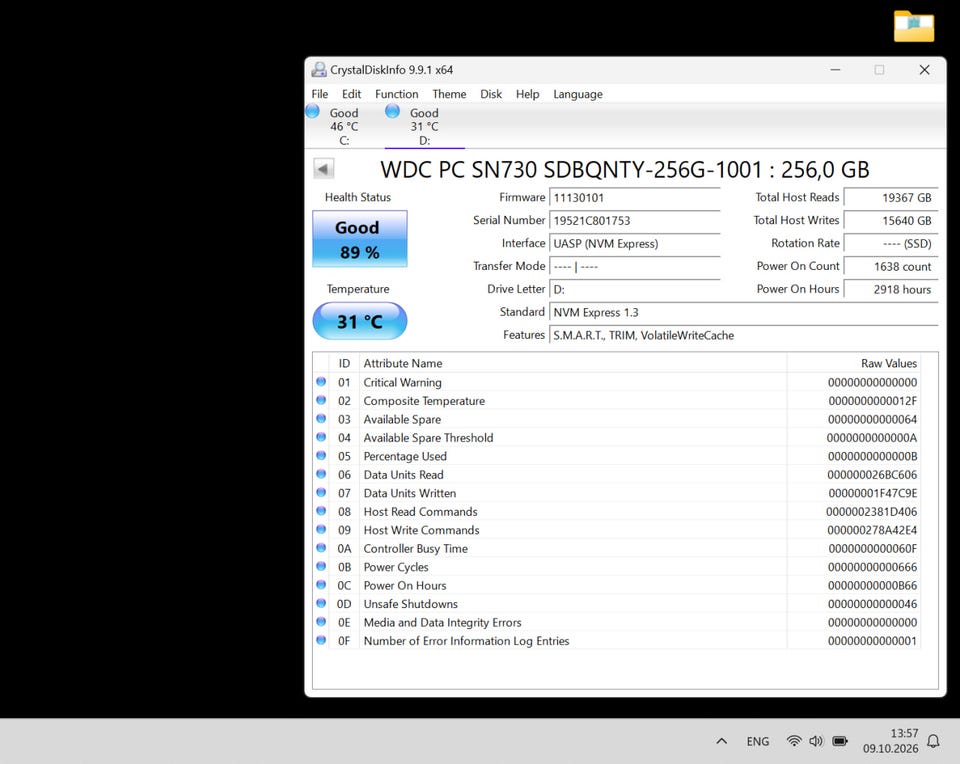Click the Features field with S.M.A.R.T., TRIM
This screenshot has height=764, width=960.
743,335
